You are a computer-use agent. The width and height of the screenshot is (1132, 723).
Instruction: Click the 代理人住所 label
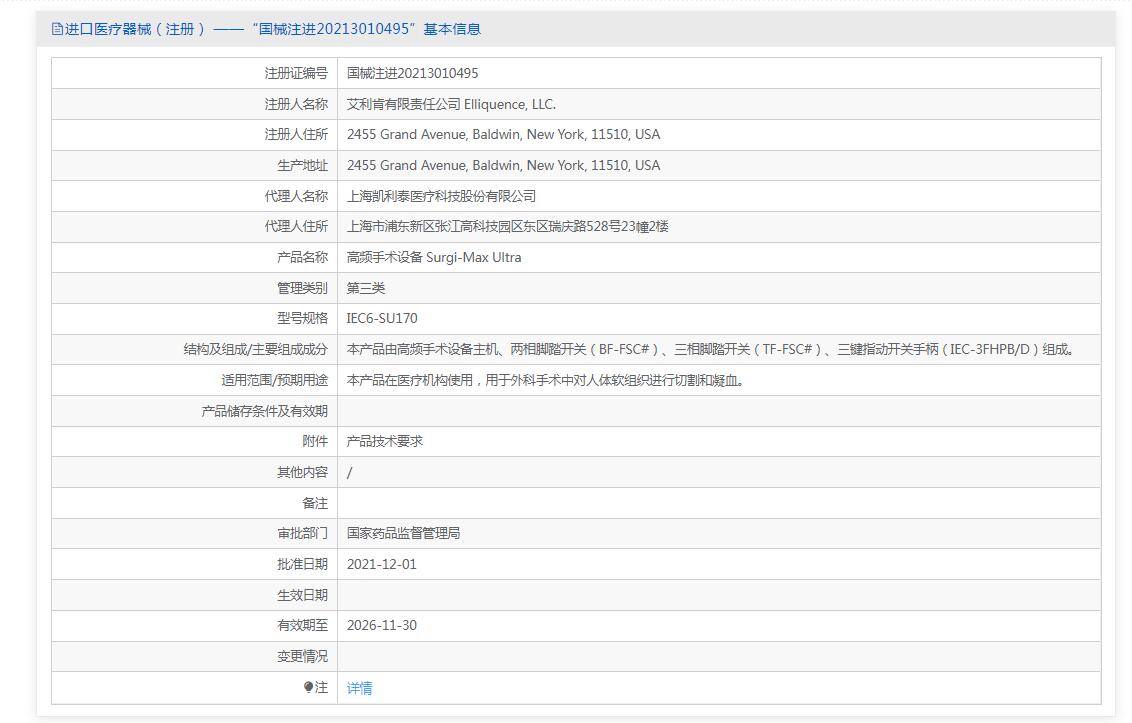click(296, 226)
